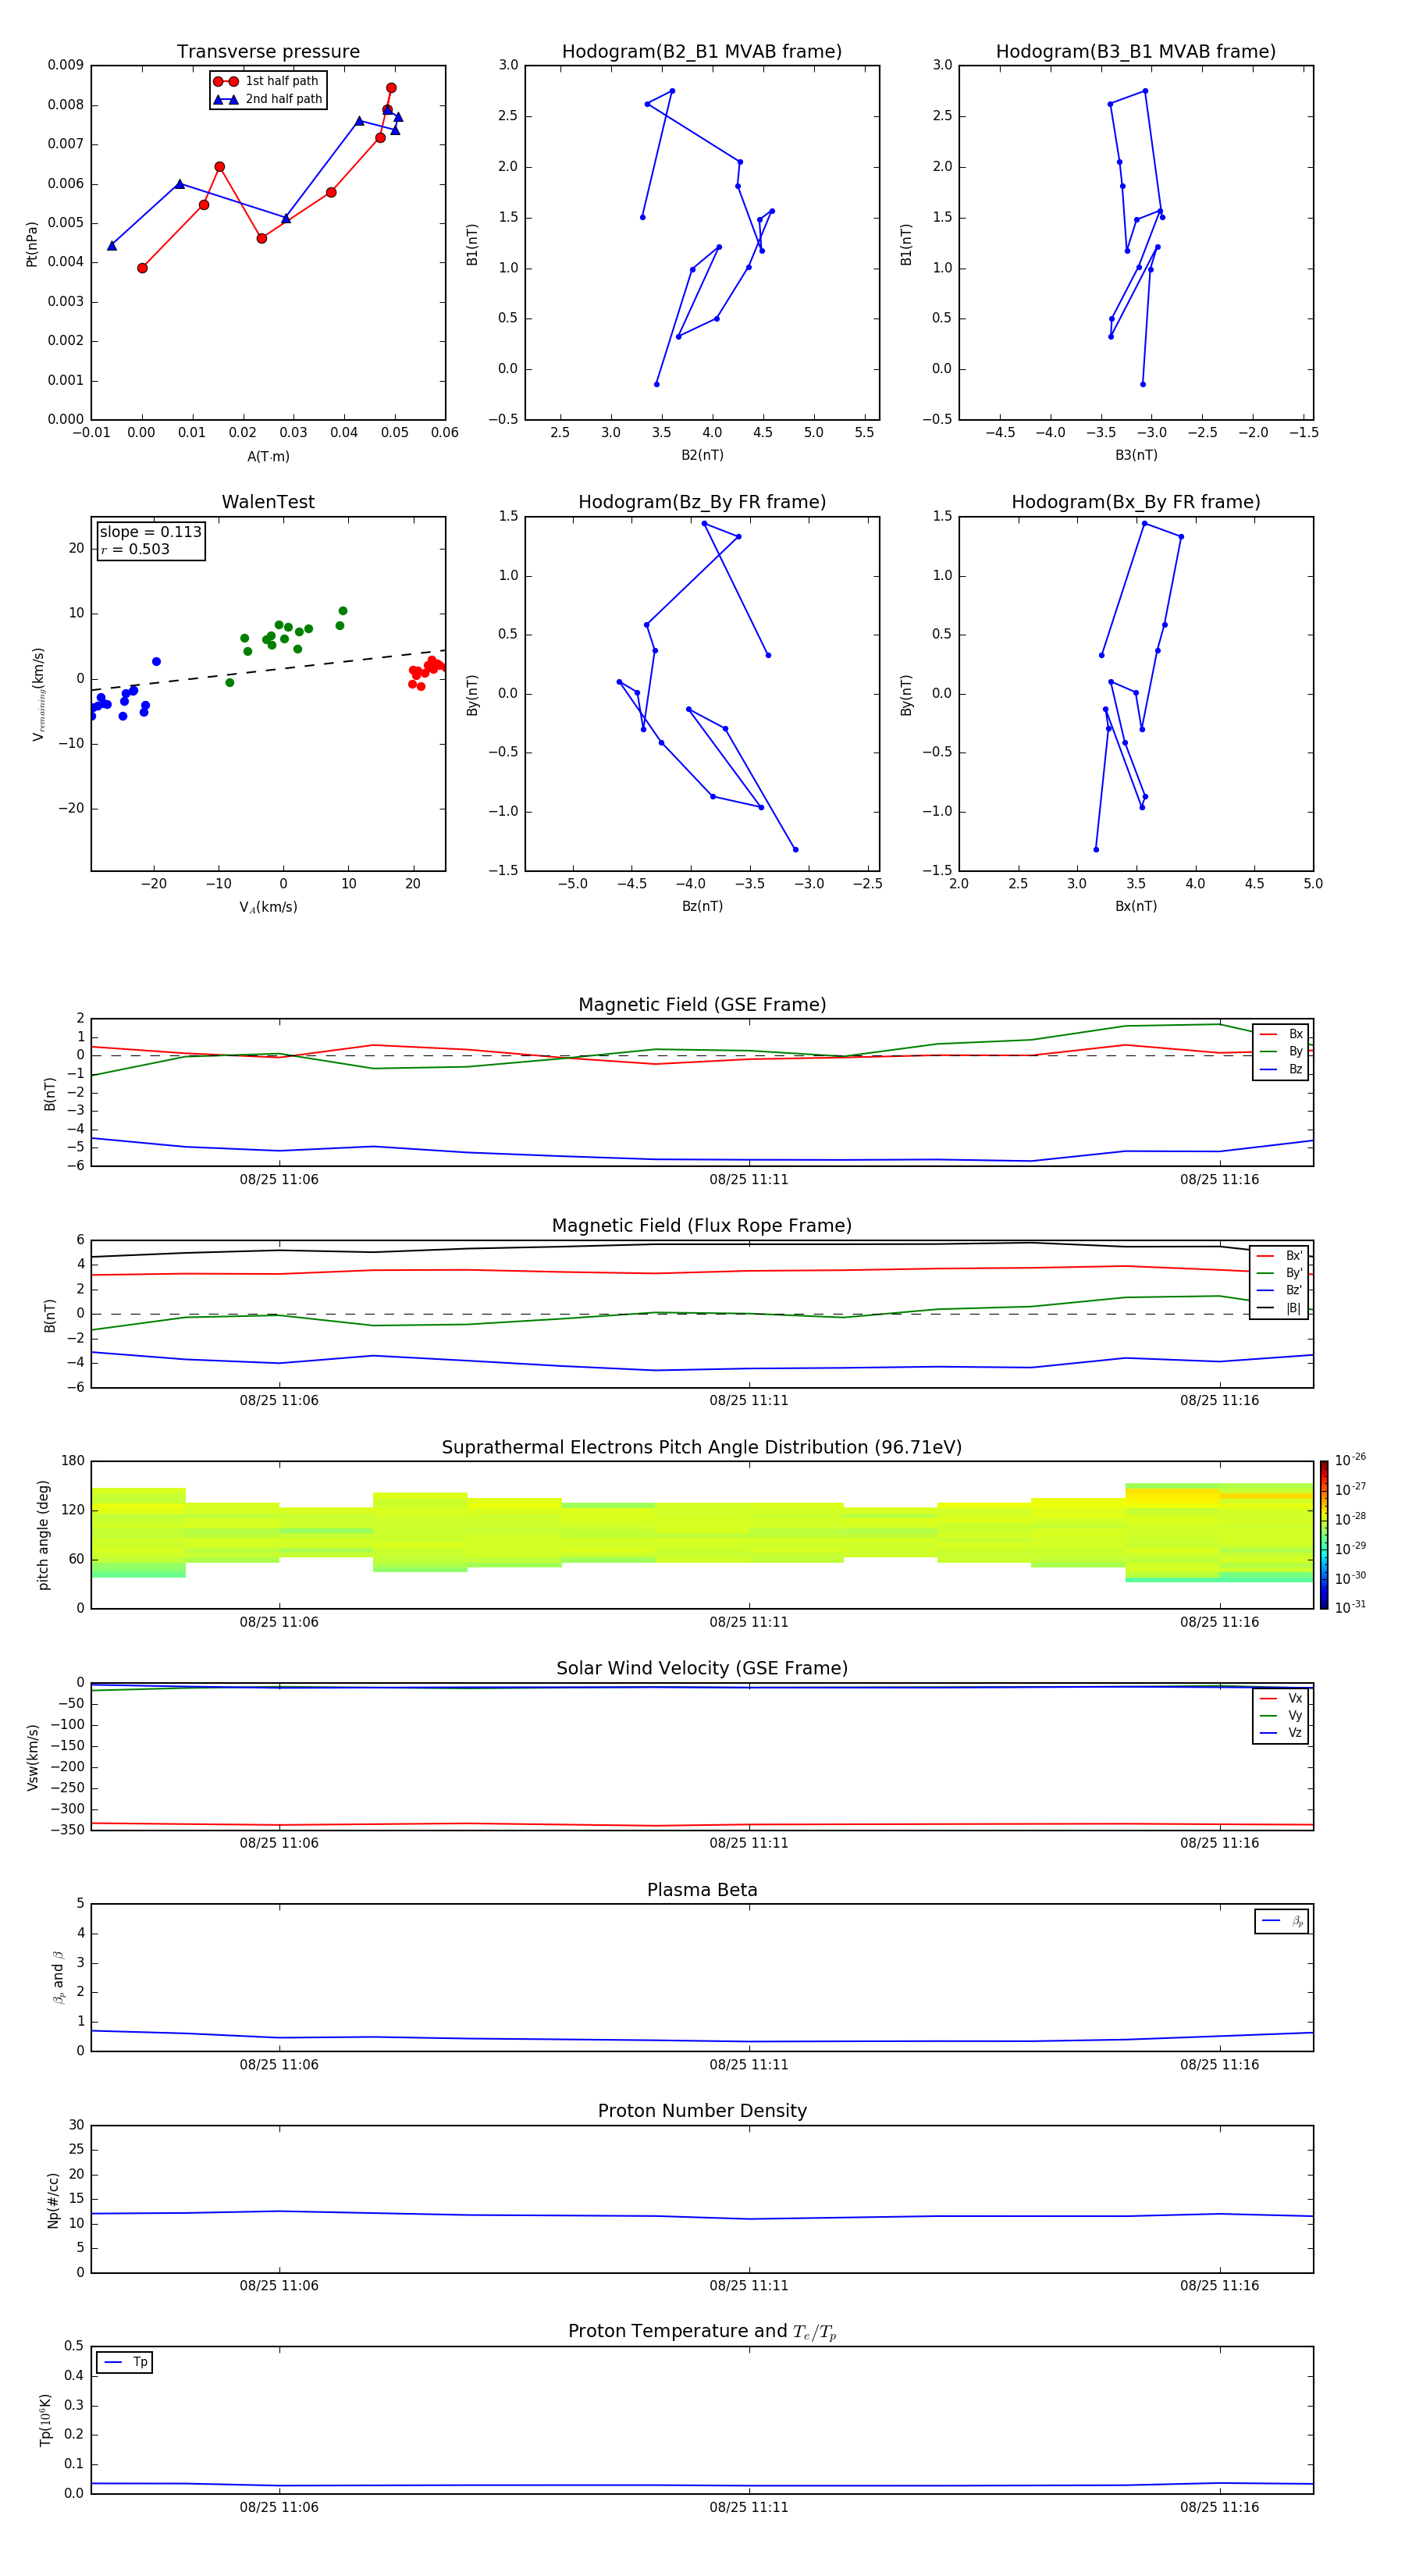This screenshot has height=2576, width=1405.
Task: Click the 'V_A(km/s)' x-axis label
Action: tap(268, 907)
